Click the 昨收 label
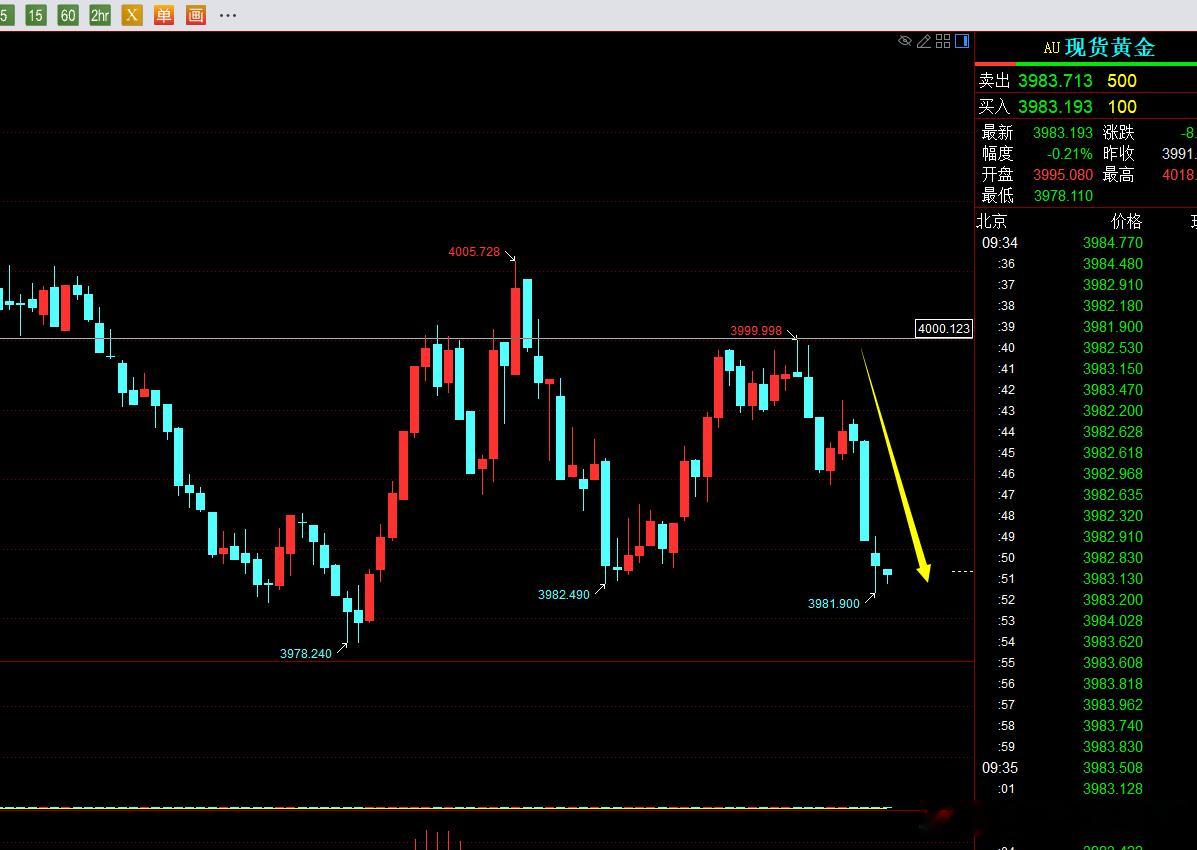 1118,154
